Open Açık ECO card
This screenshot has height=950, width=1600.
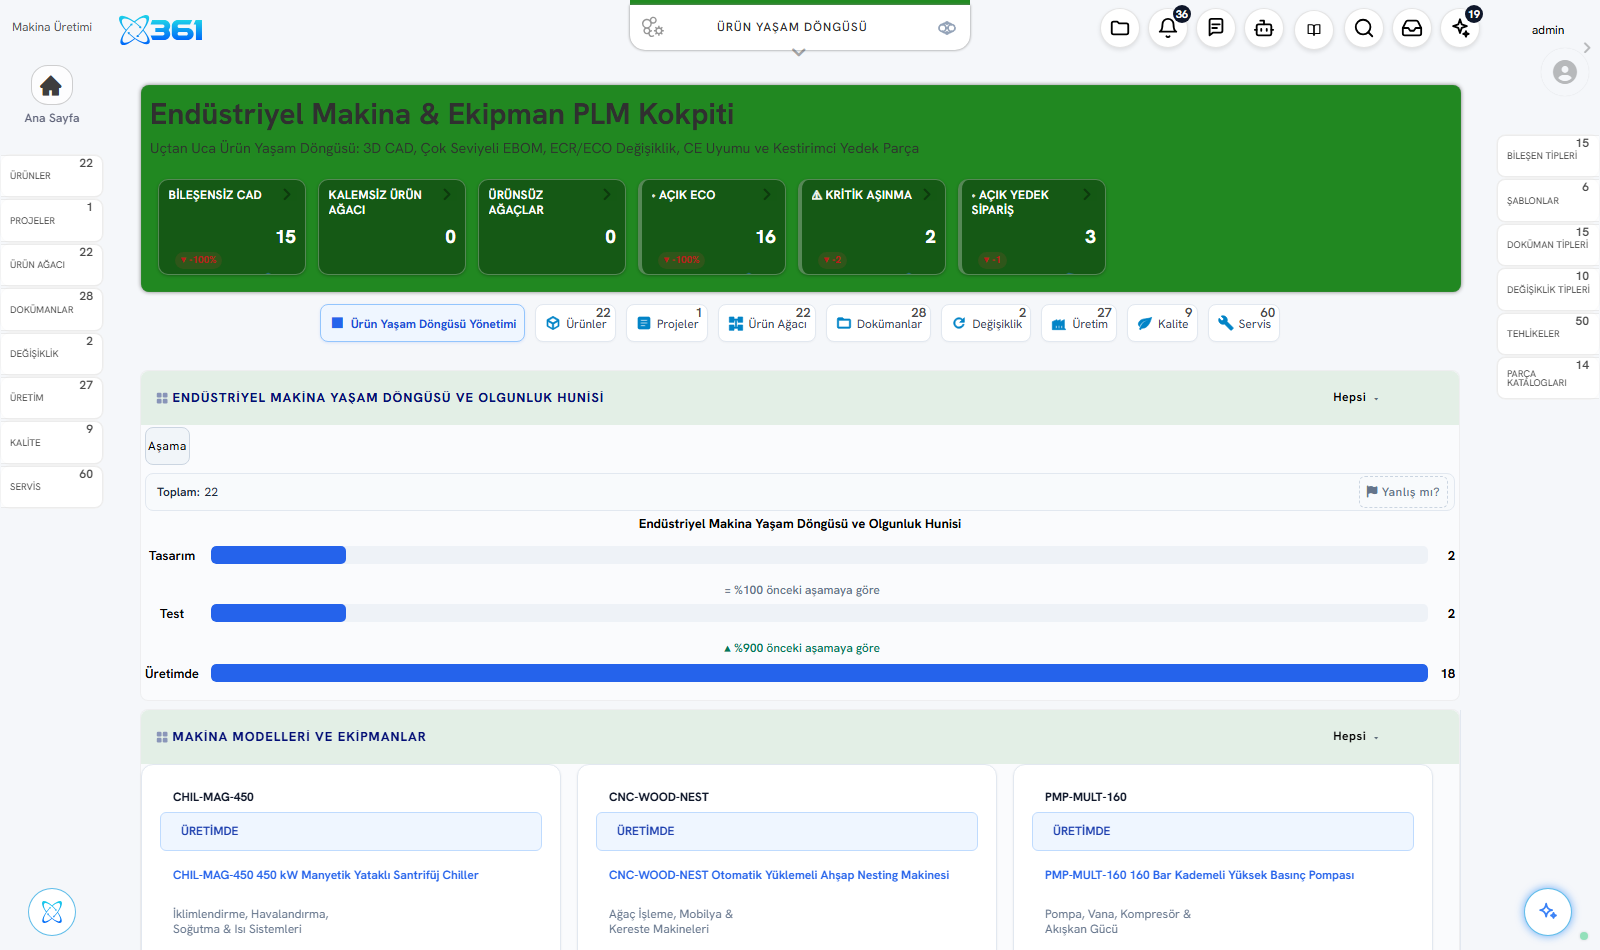(712, 227)
